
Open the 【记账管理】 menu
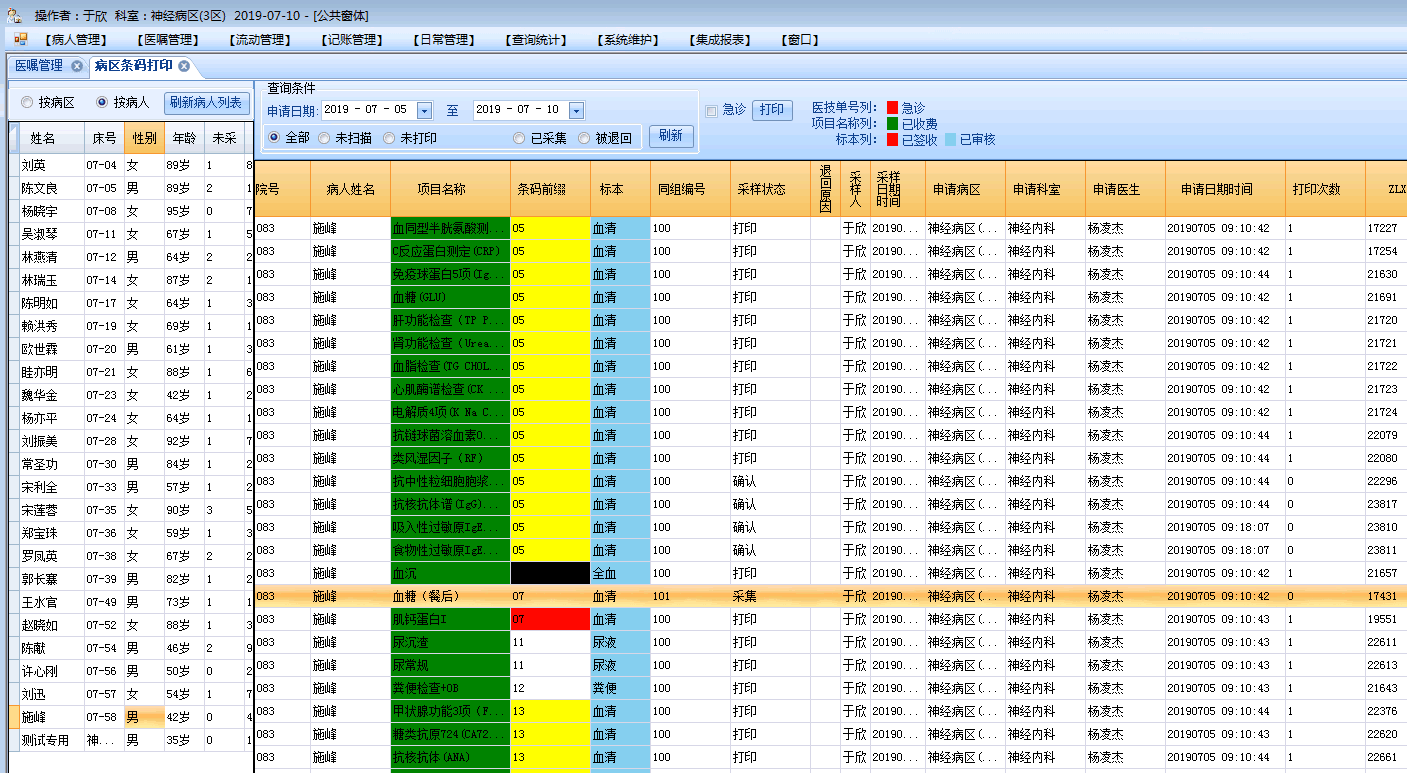click(x=351, y=40)
